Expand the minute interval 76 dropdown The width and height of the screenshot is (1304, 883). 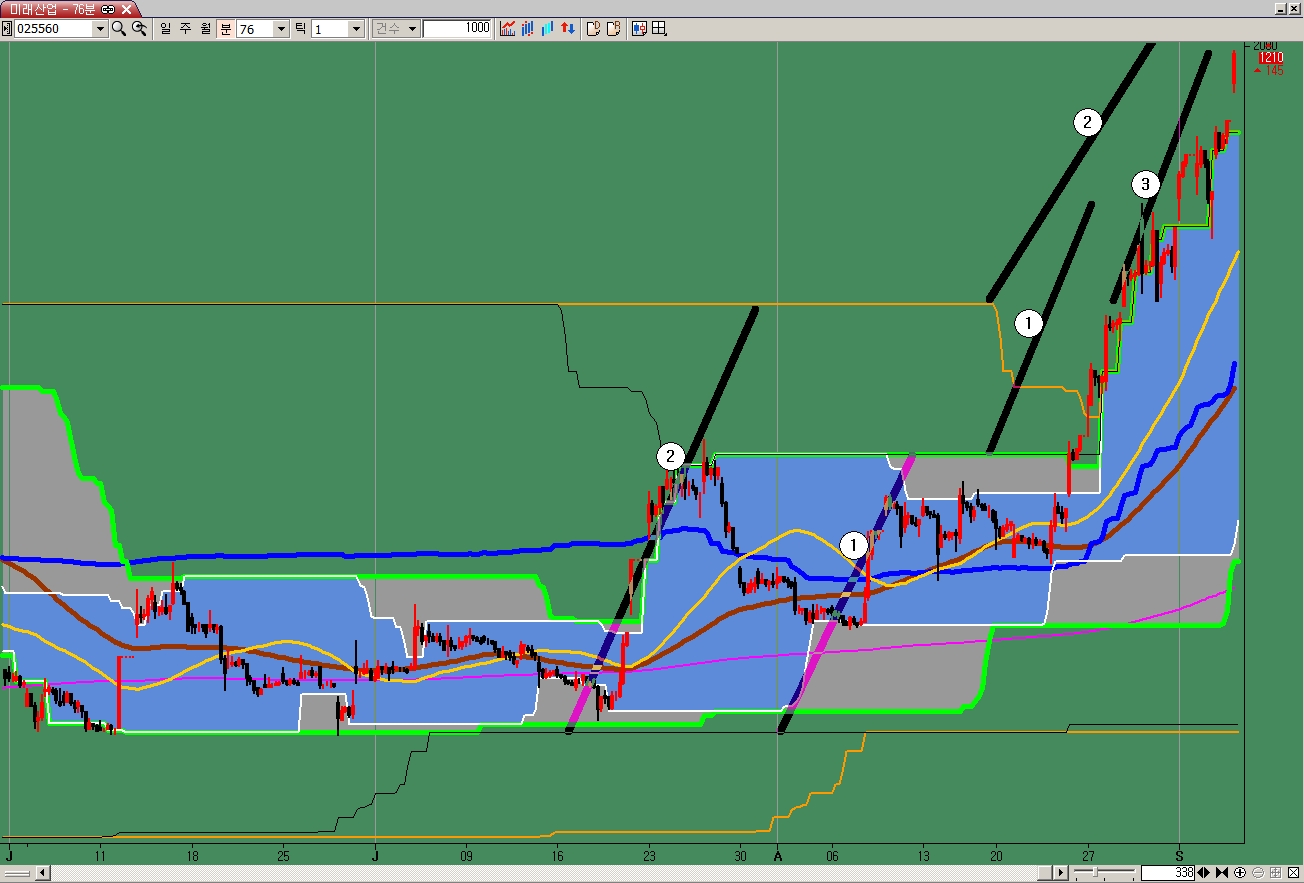(280, 29)
